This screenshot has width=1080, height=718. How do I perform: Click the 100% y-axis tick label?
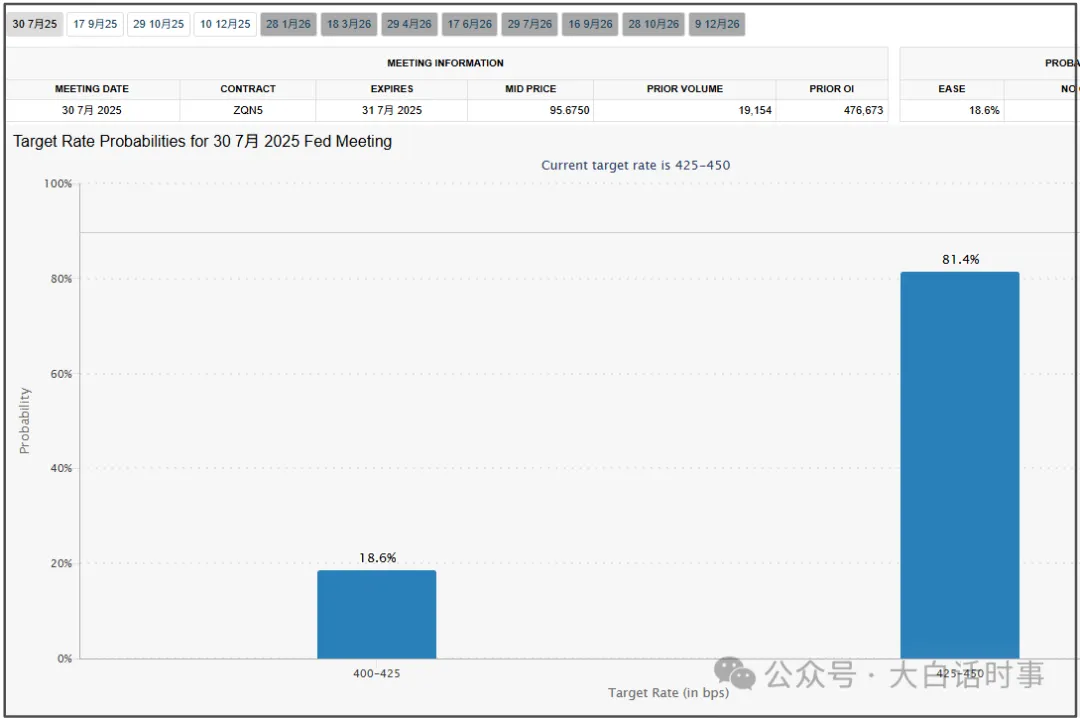coord(58,184)
